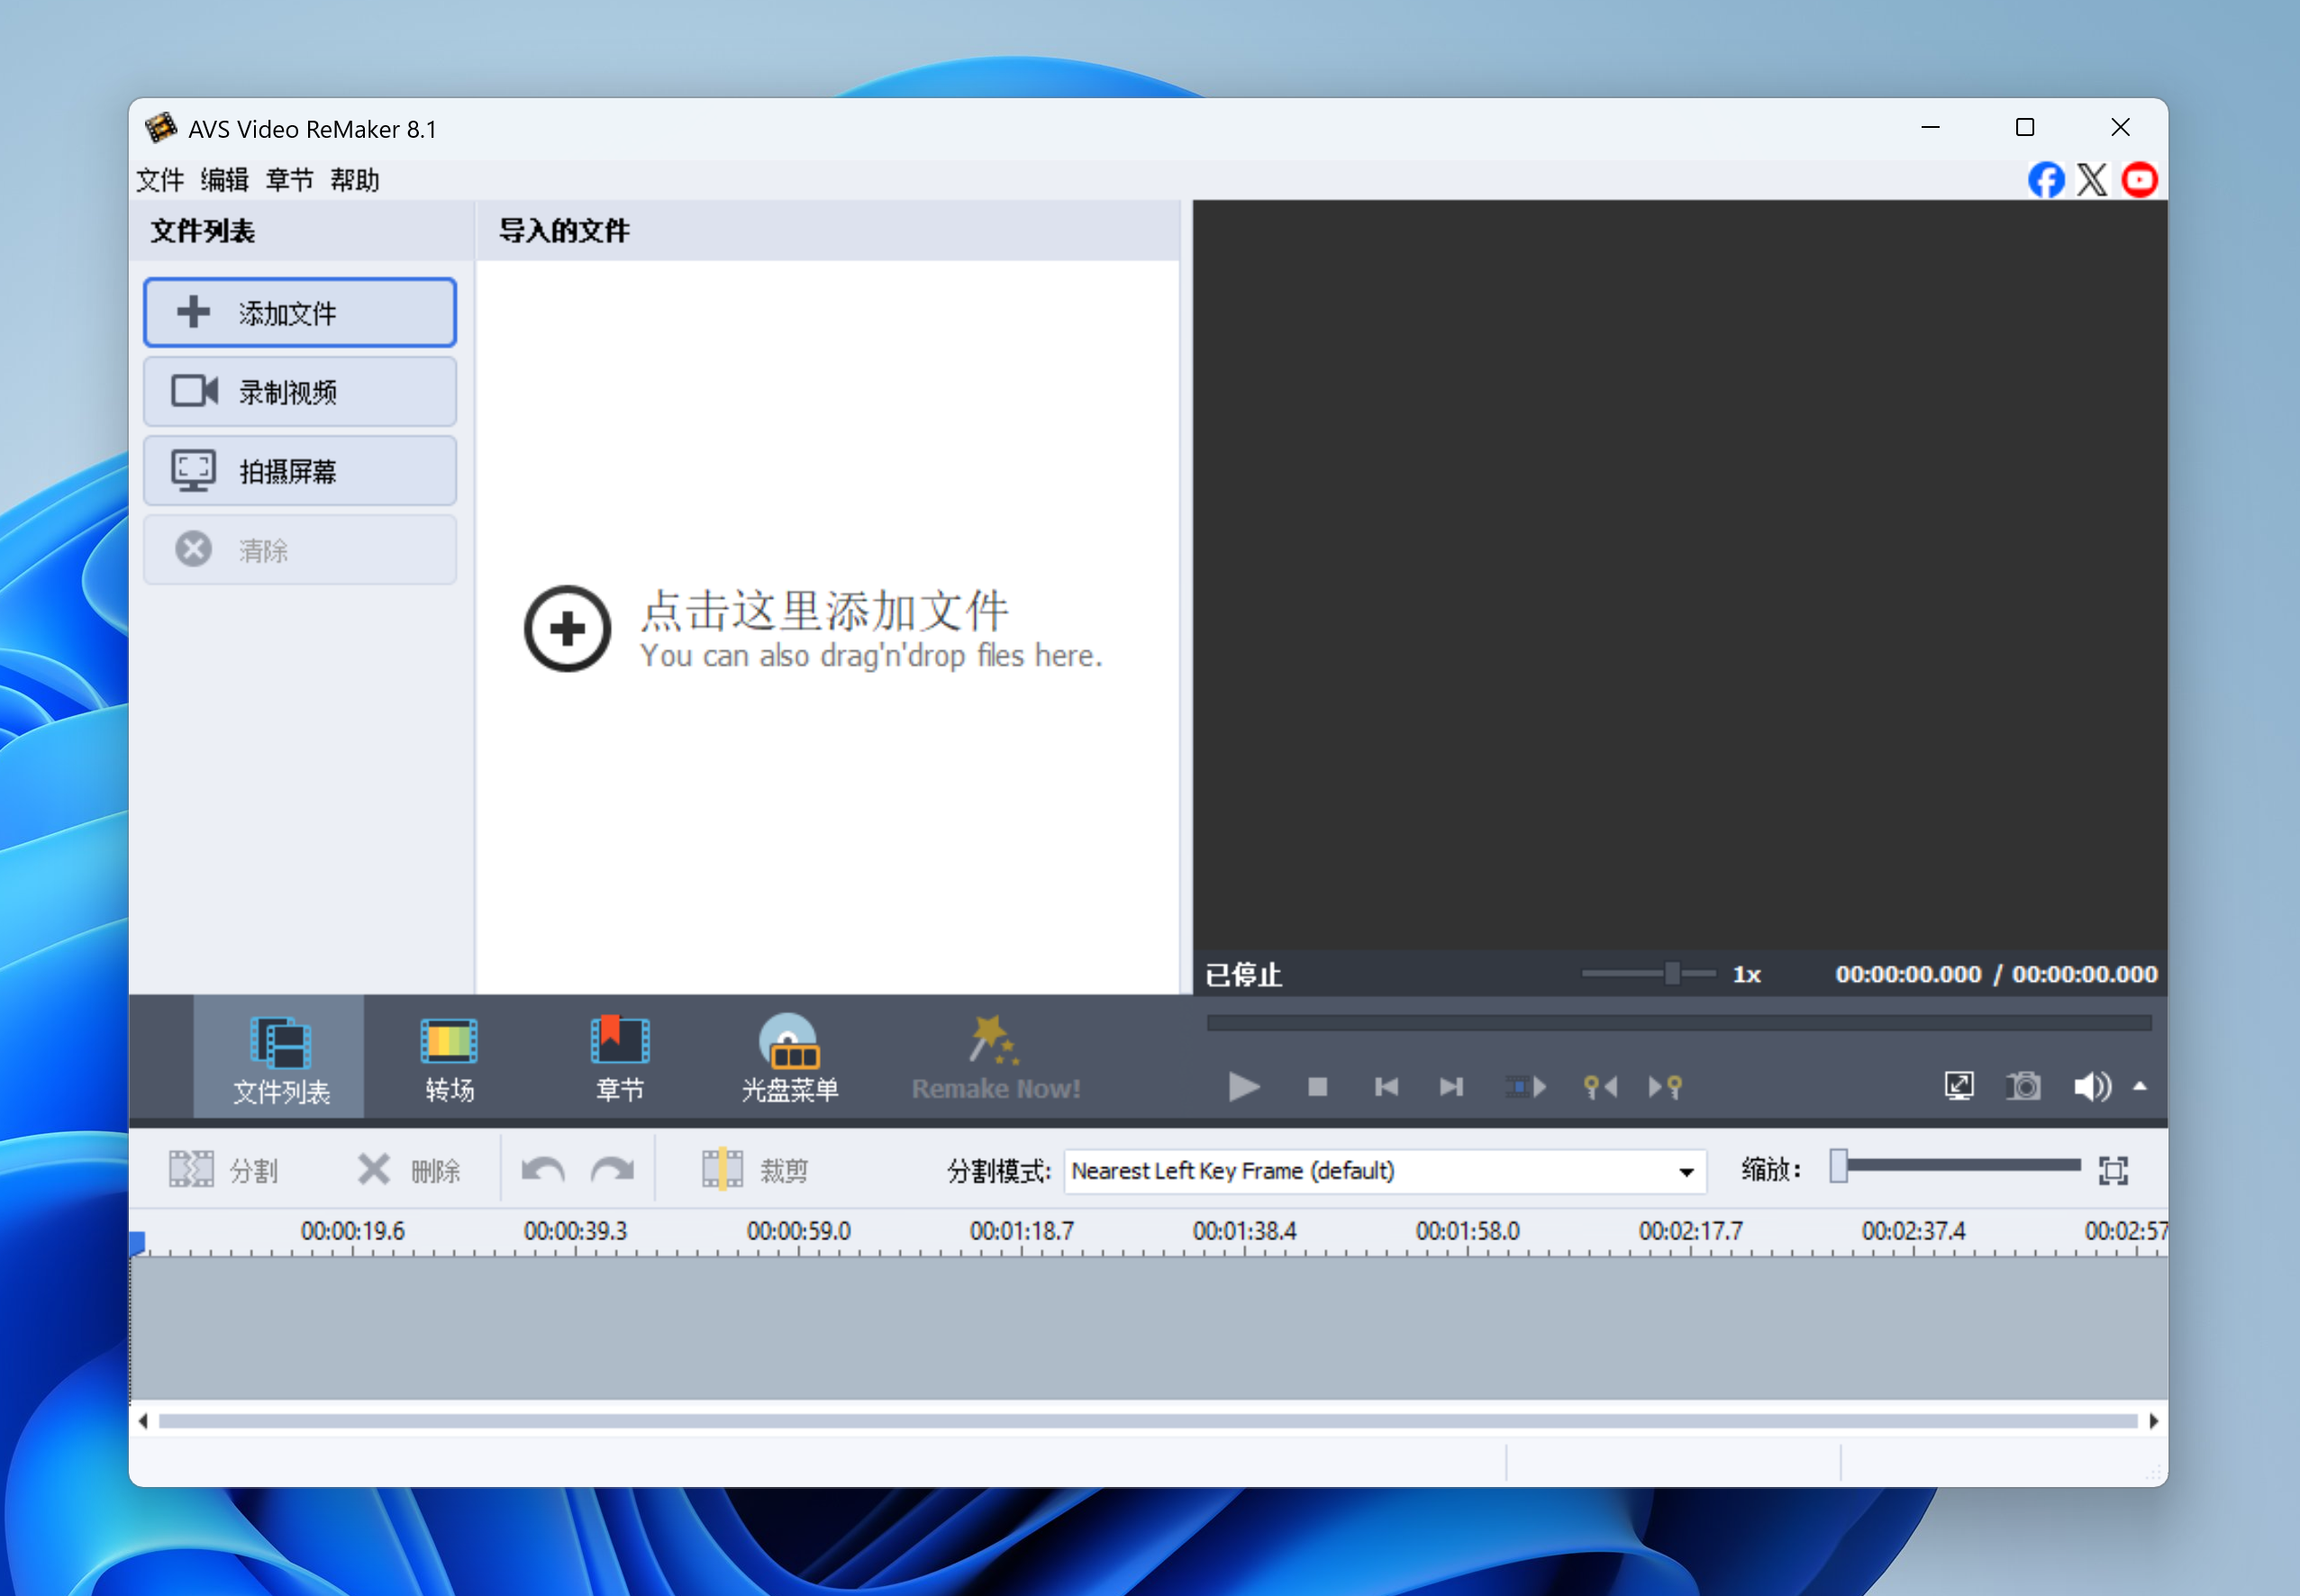2300x1596 pixels.
Task: Adjust the 缩放 zoom slider
Action: [1955, 1166]
